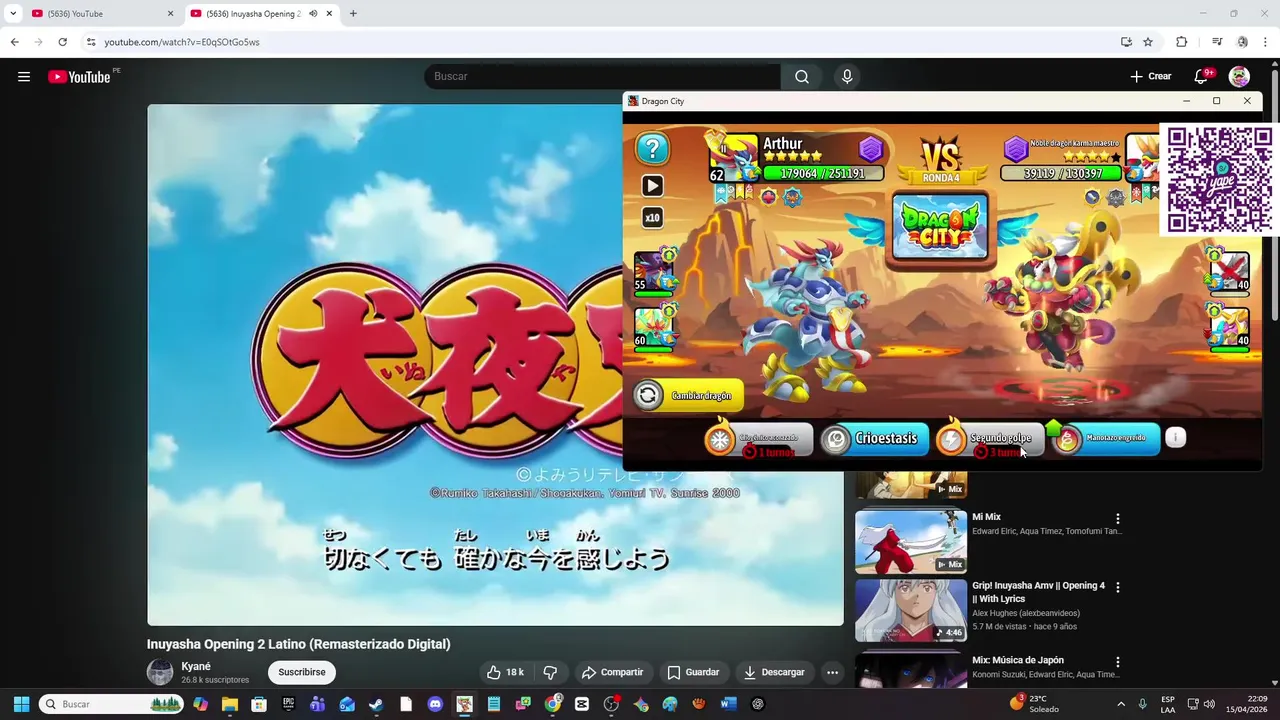
Task: Dislike the Inuyasha video
Action: [550, 672]
